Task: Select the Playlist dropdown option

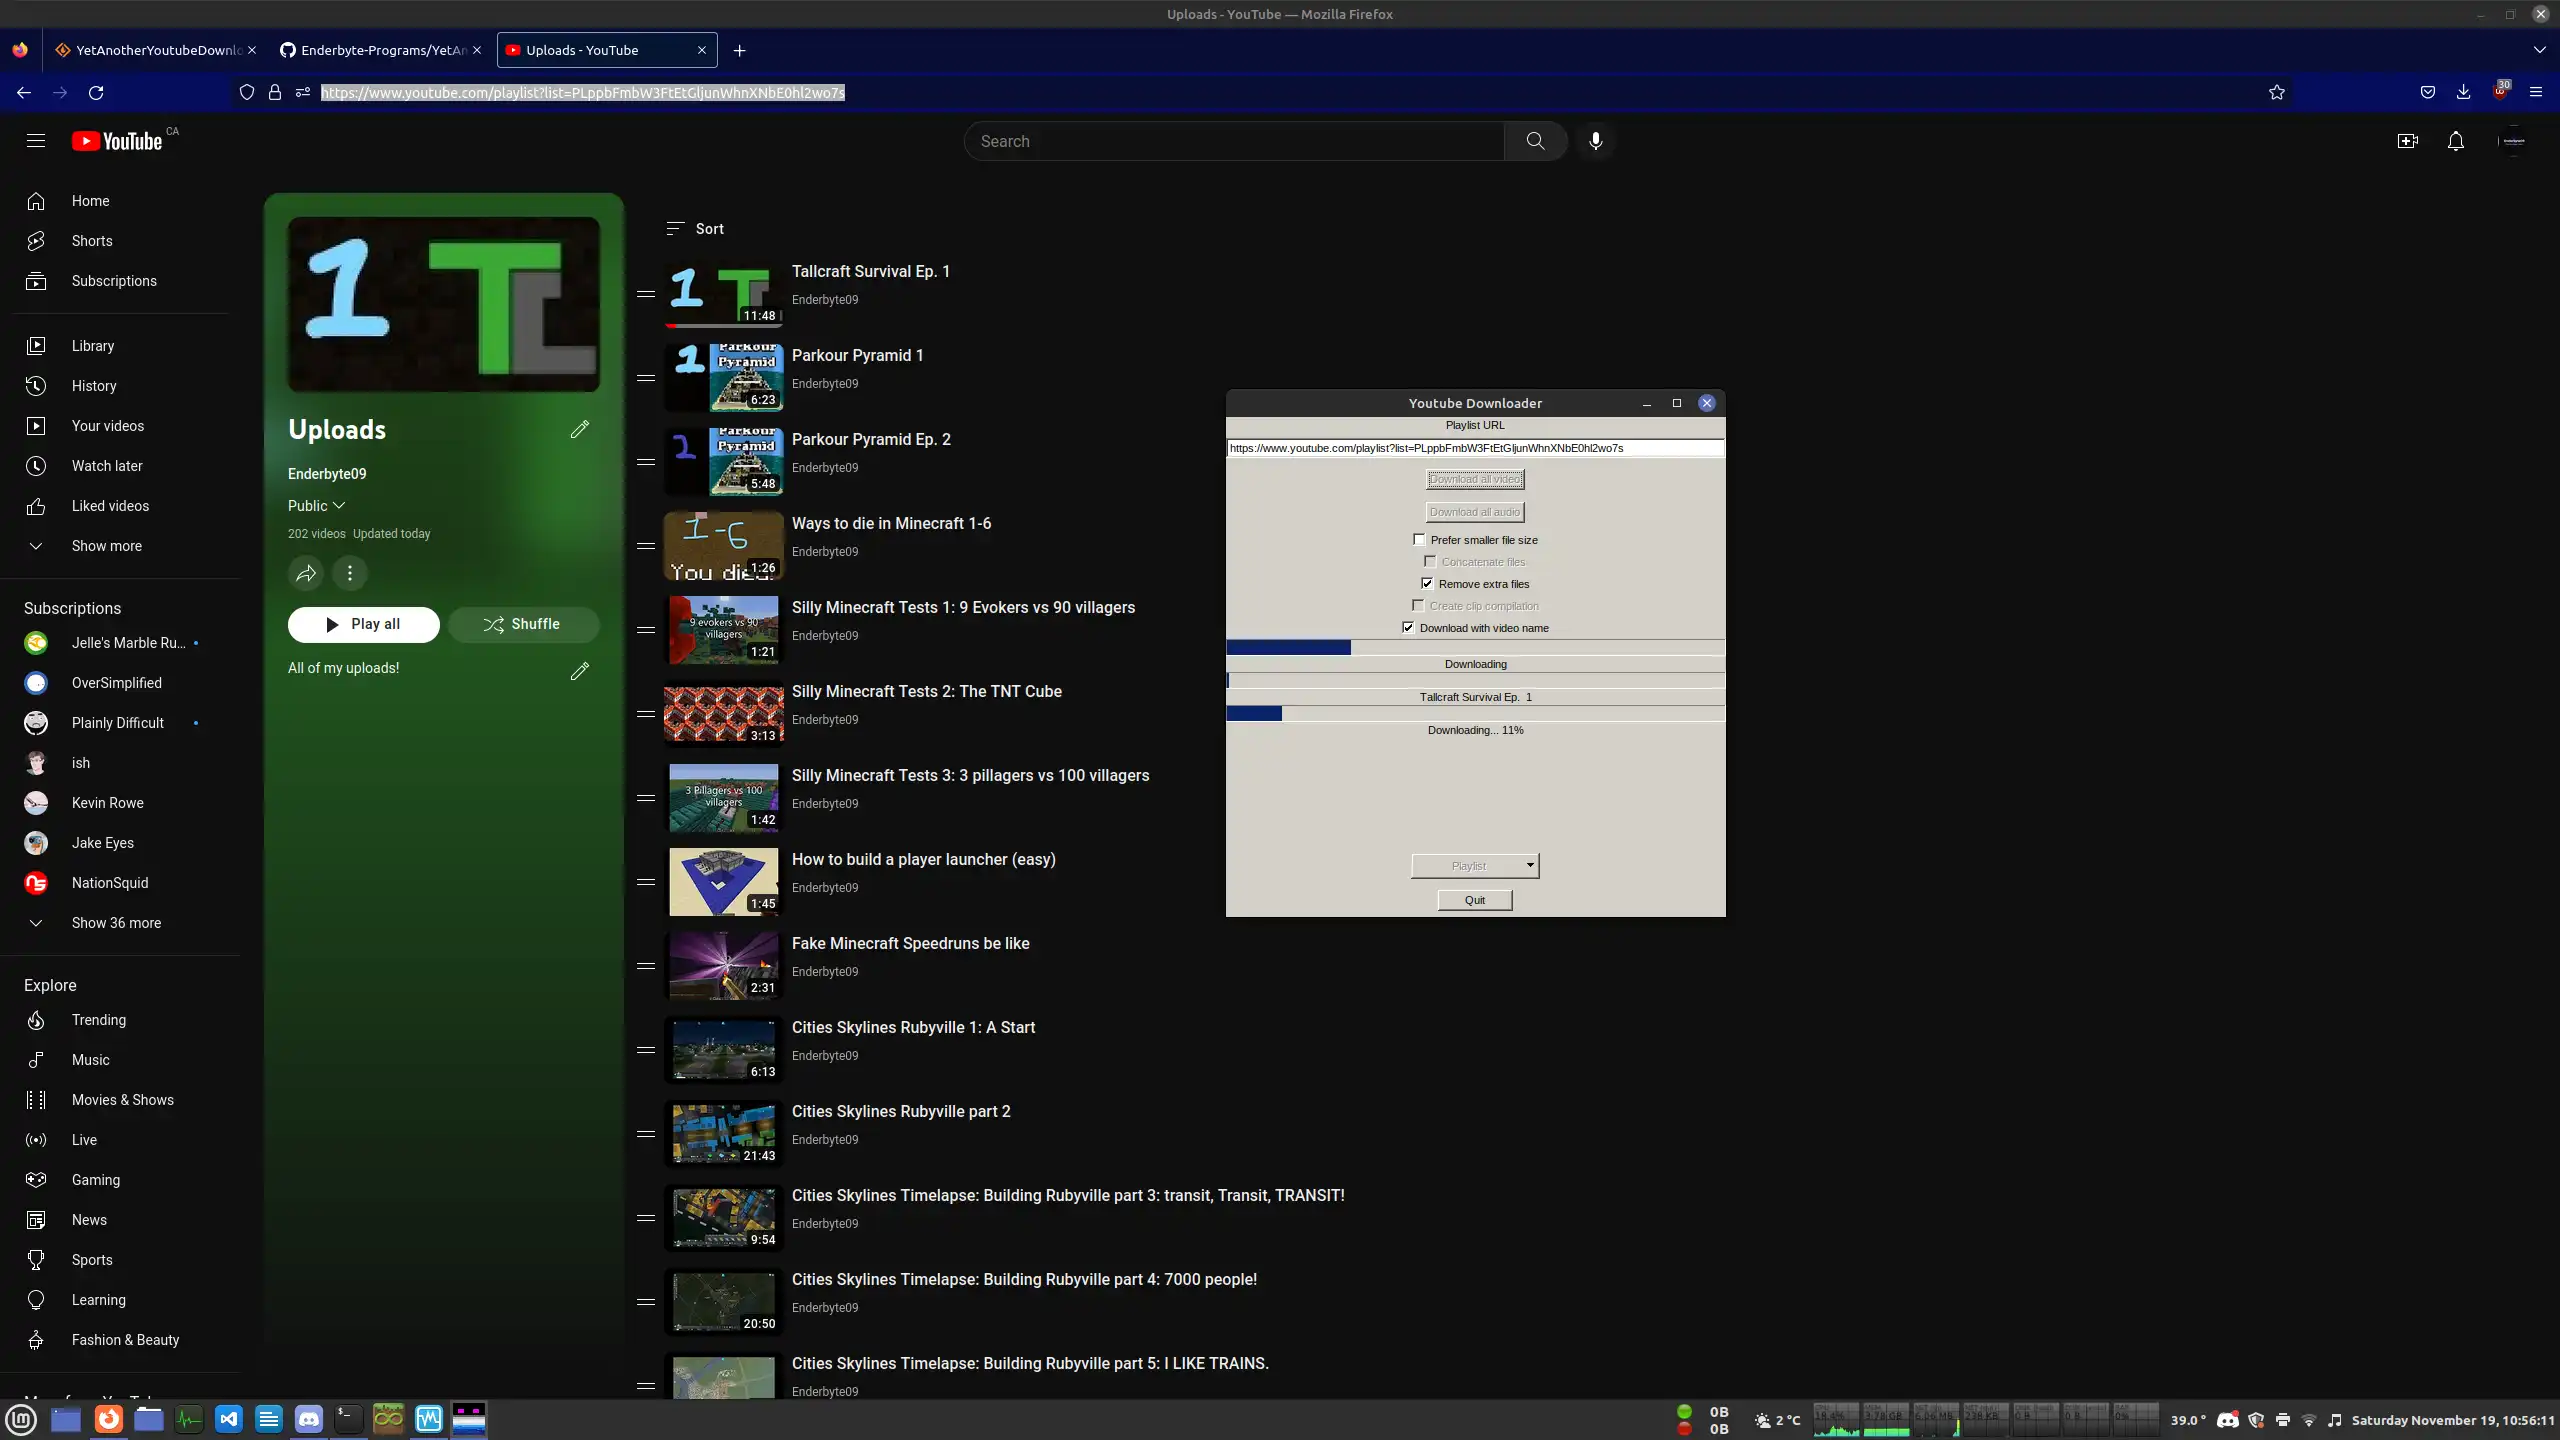Action: [1473, 863]
